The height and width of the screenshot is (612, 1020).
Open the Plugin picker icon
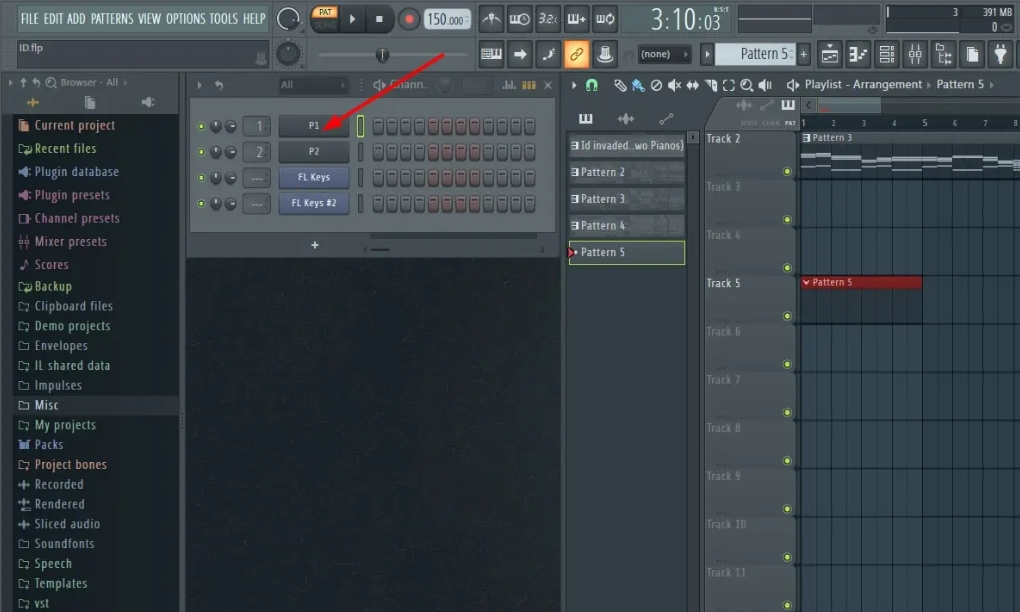pyautogui.click(x=999, y=54)
